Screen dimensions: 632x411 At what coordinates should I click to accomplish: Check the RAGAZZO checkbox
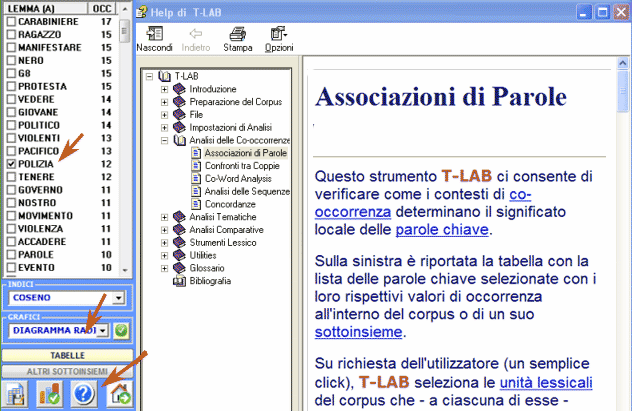(x=11, y=34)
